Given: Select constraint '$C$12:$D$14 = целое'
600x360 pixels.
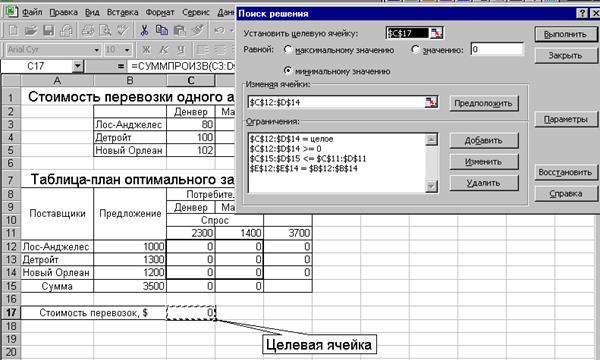Looking at the screenshot, I should [x=291, y=139].
